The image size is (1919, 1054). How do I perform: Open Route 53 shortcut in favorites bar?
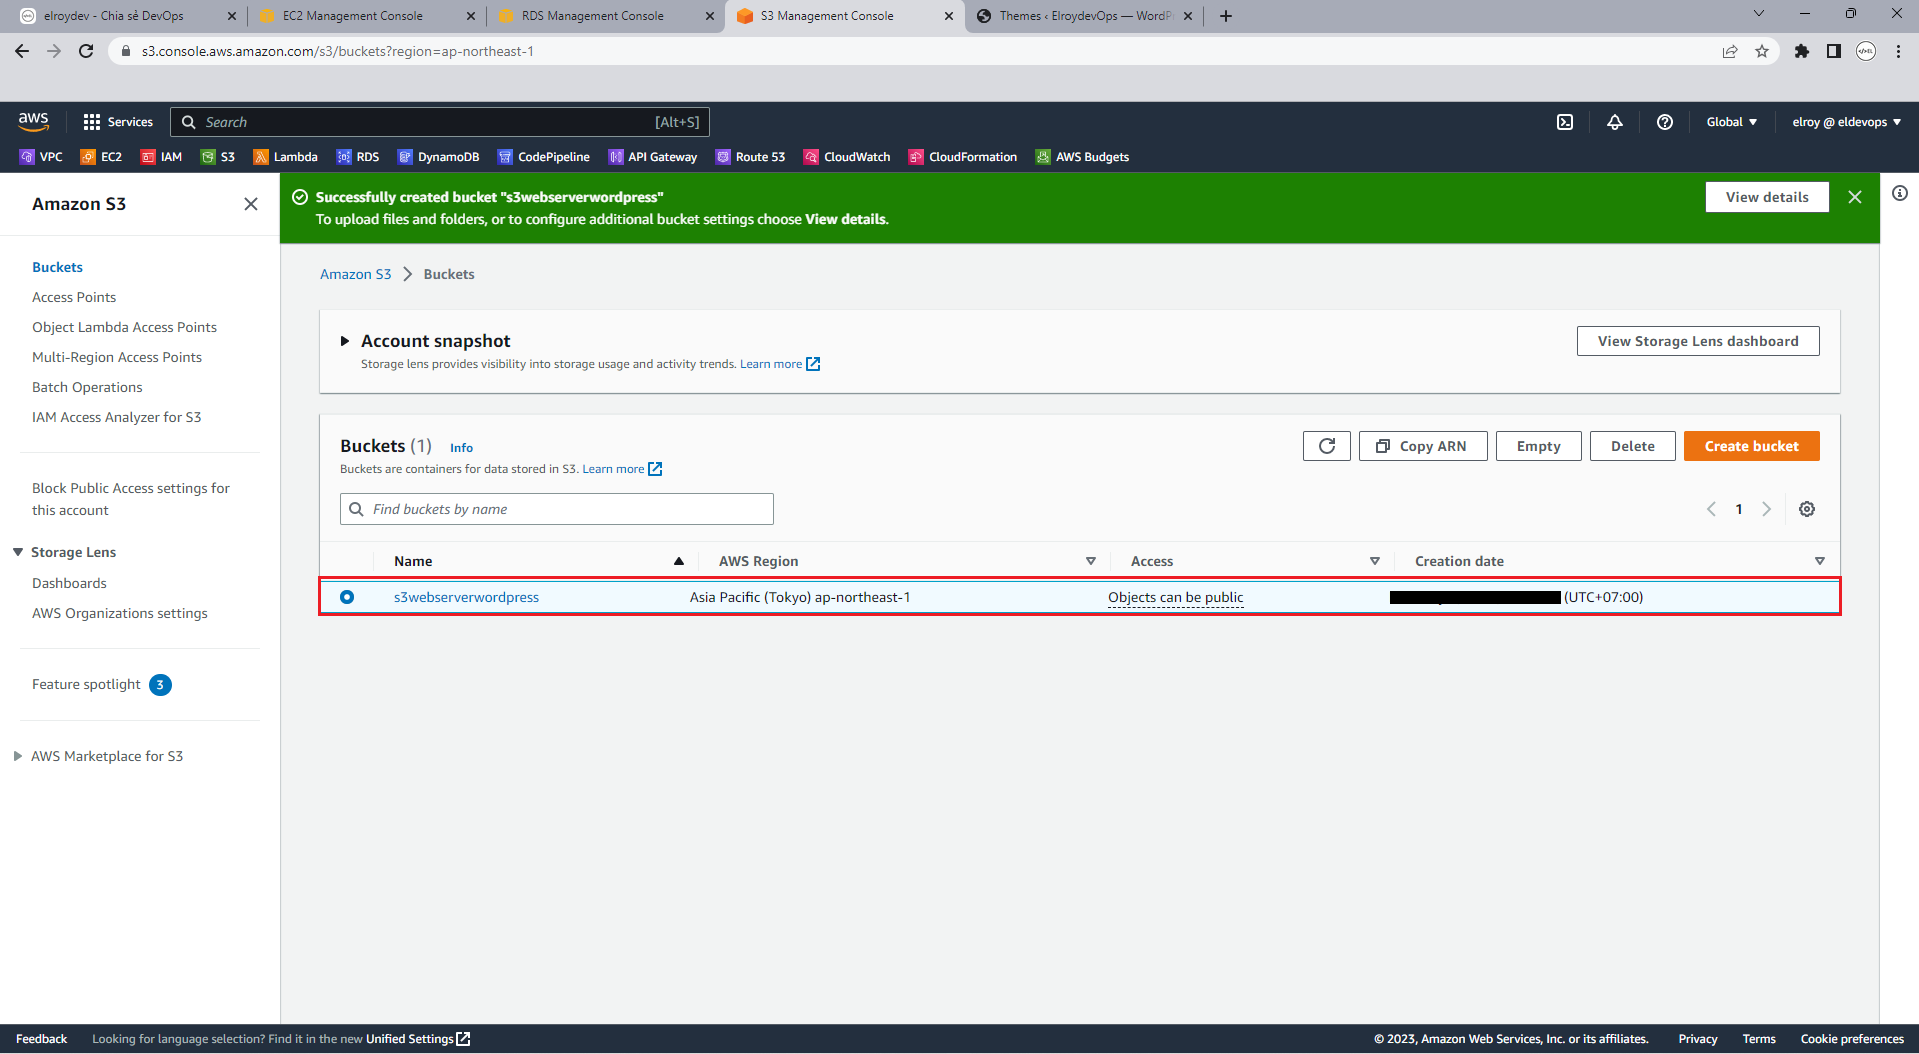751,157
